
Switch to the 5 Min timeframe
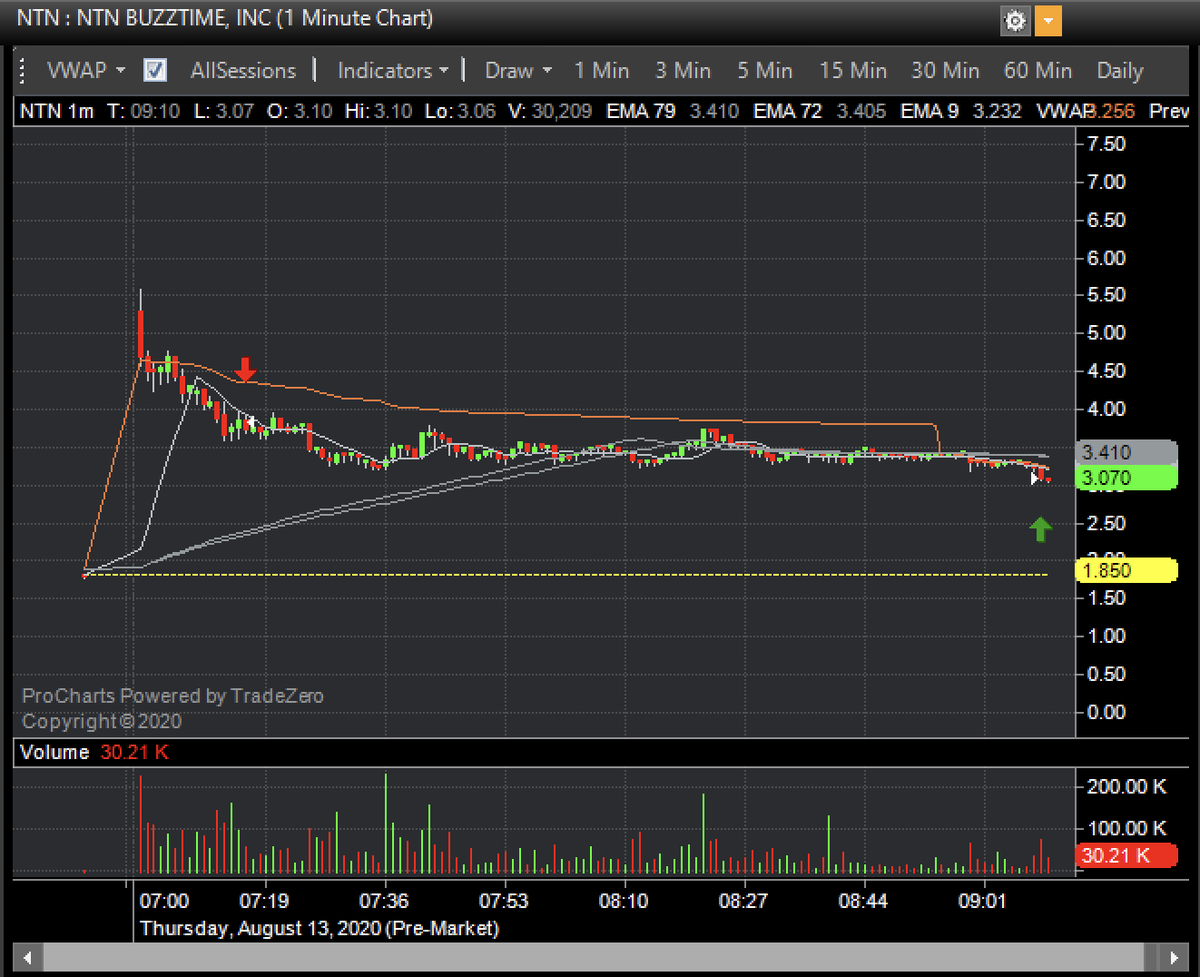764,70
